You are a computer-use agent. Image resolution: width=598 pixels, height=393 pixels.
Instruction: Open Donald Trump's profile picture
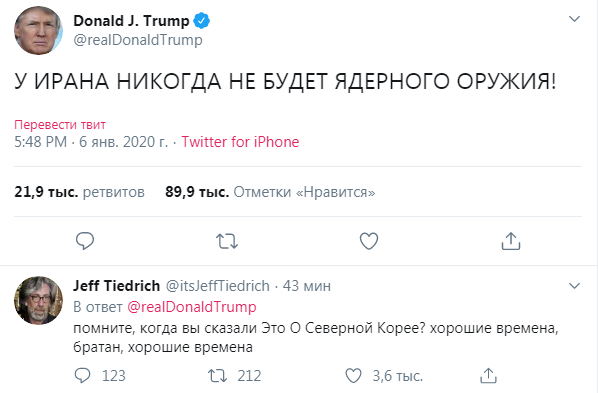pyautogui.click(x=38, y=30)
